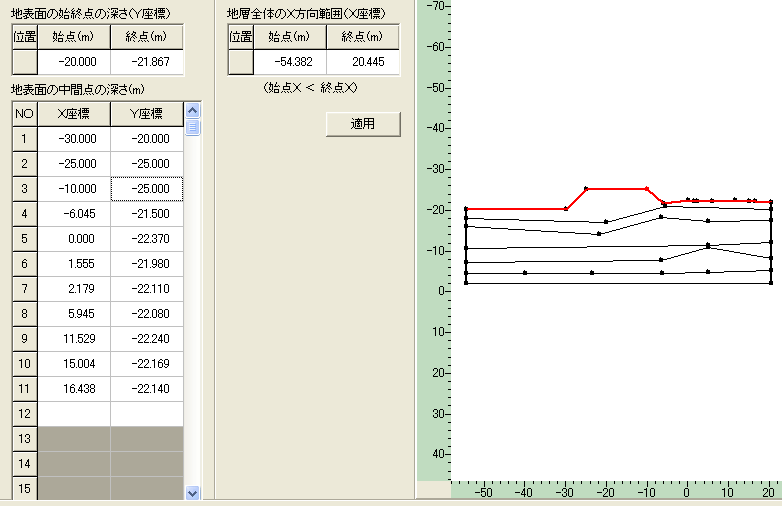Select row 3 X coordinate -10.000
This screenshot has width=782, height=506.
coord(74,189)
